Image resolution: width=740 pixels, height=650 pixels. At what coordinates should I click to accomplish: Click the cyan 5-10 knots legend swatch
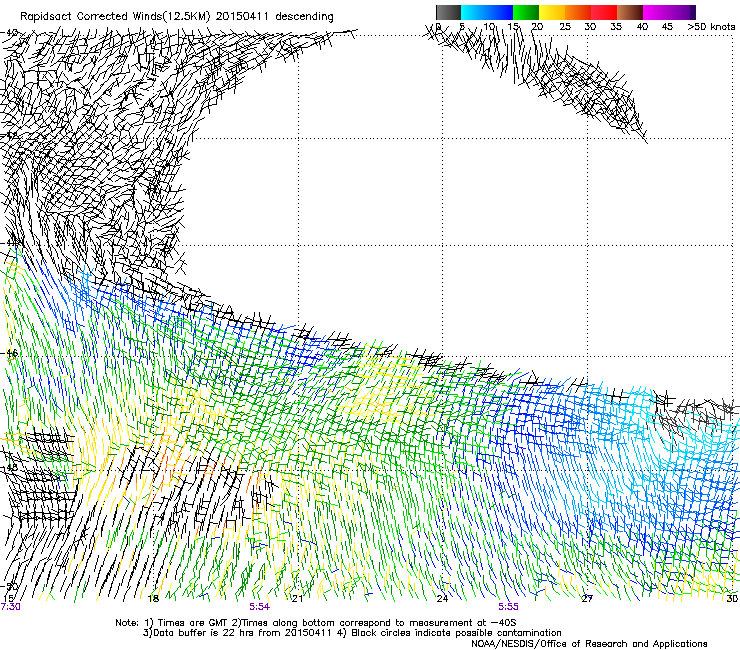point(474,12)
